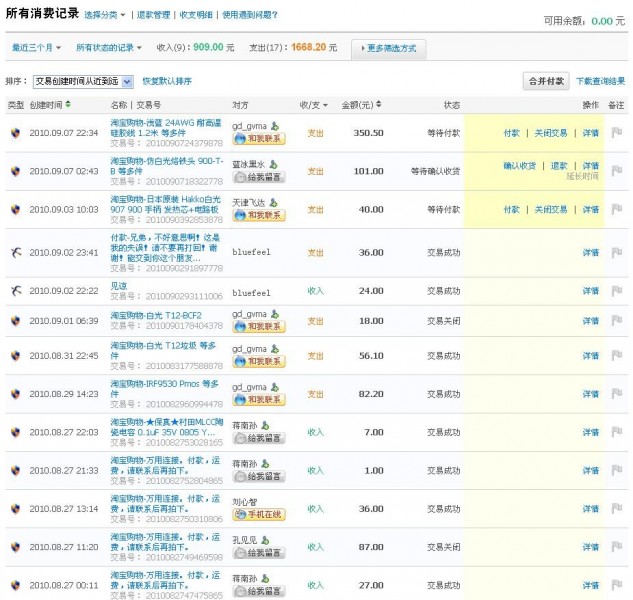Click 确认收货 on the 101.00 transaction
Image resolution: width=633 pixels, height=600 pixels.
pyautogui.click(x=519, y=166)
